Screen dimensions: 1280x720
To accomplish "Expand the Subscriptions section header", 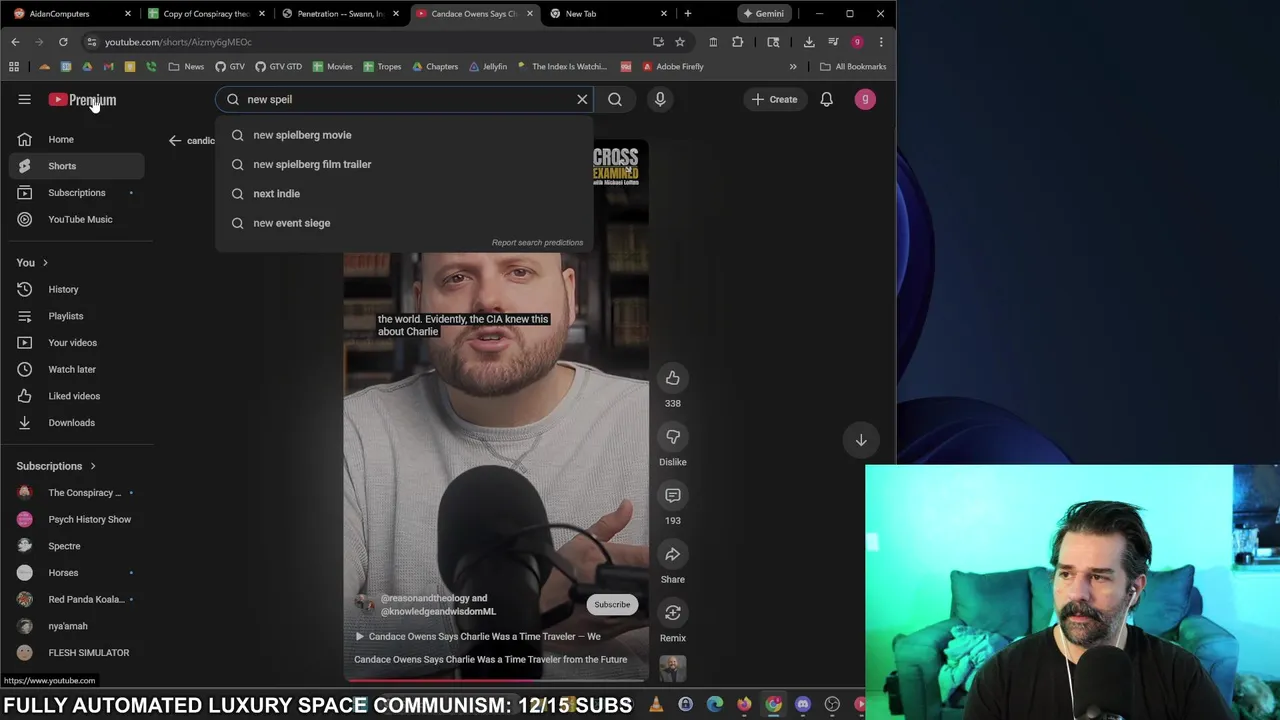I will [56, 466].
